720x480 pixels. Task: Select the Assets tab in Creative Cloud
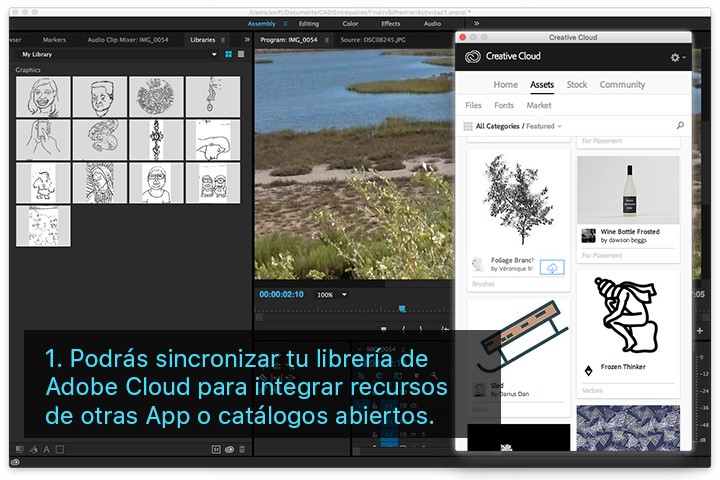point(542,85)
